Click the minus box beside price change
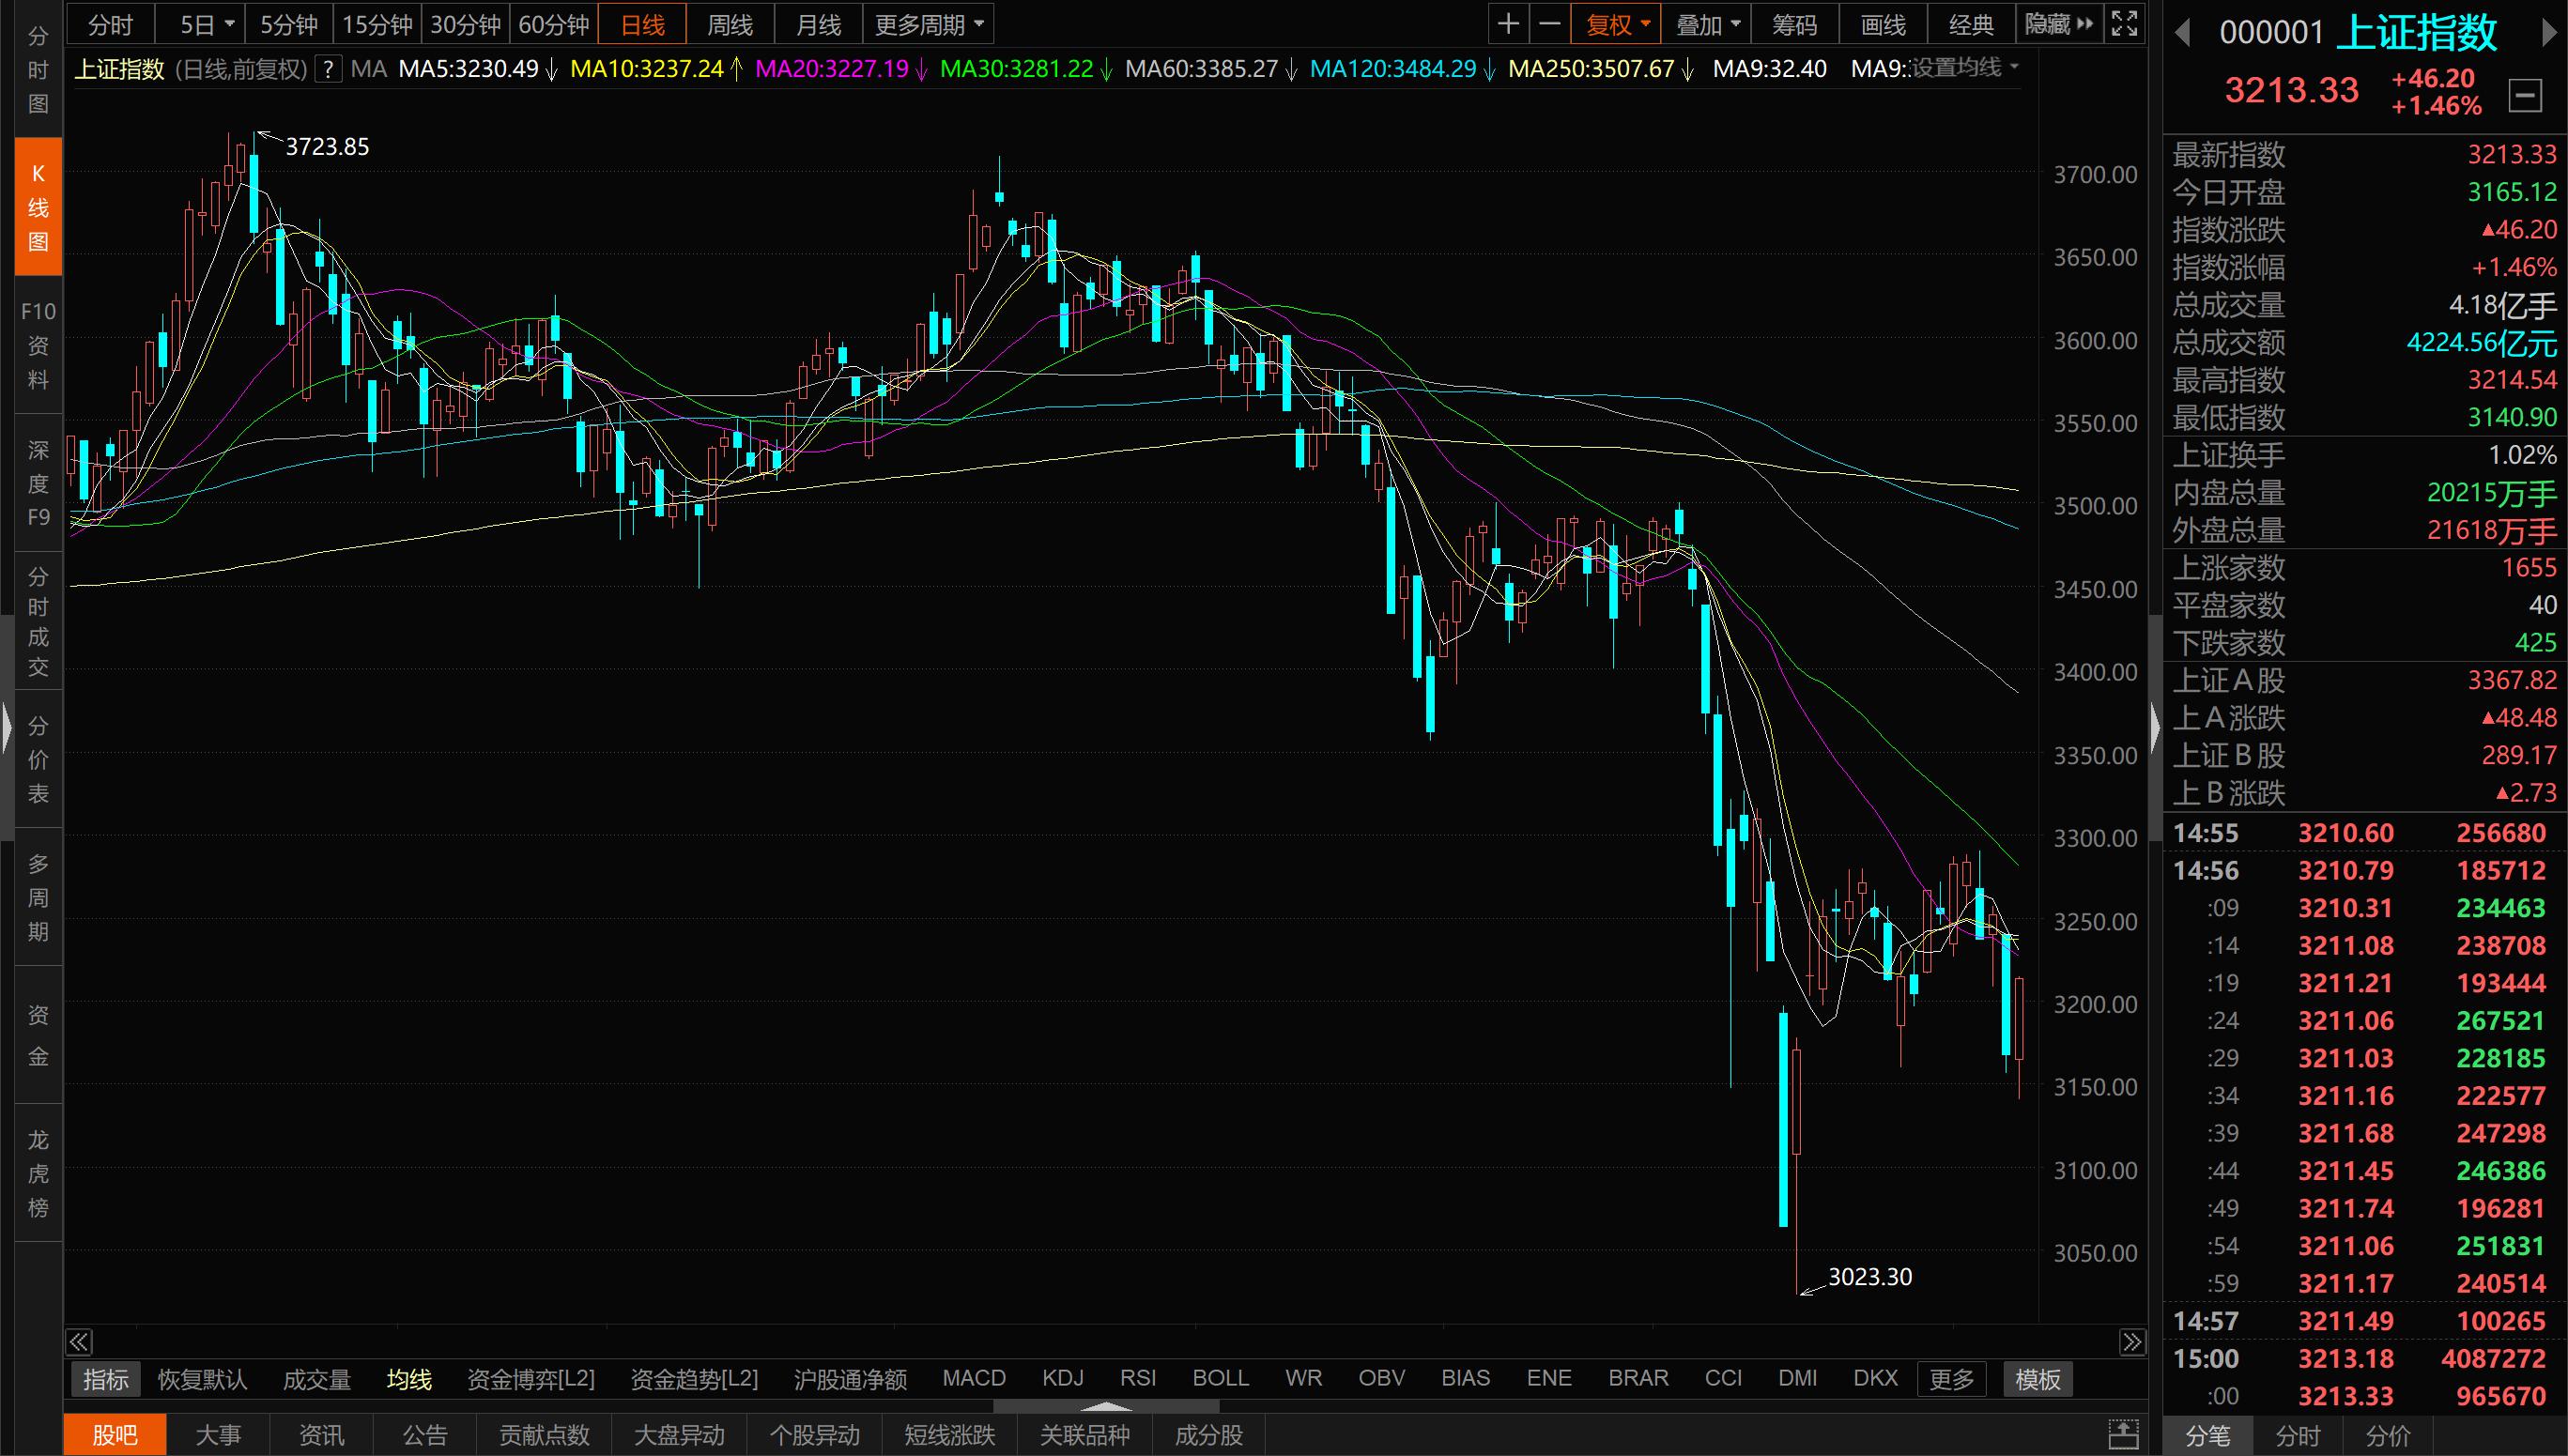2568x1456 pixels. point(2525,96)
